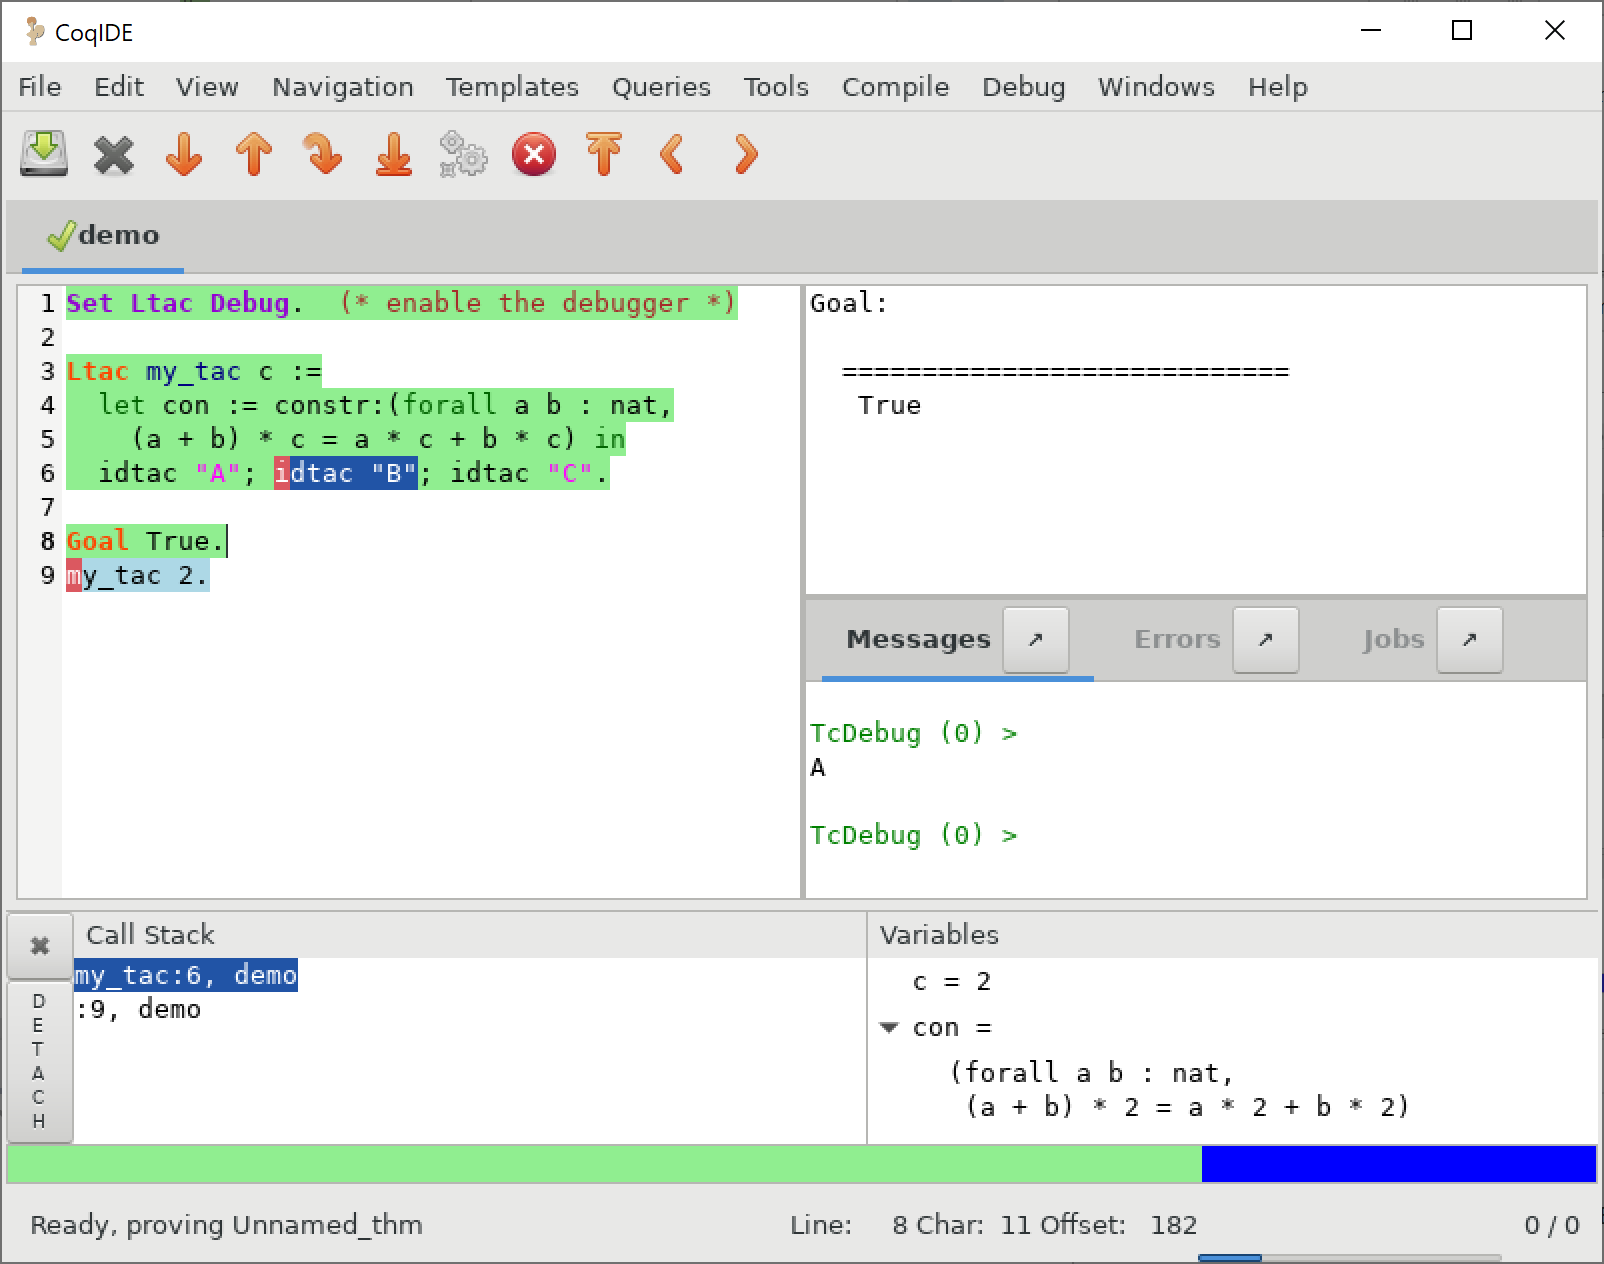Close the Call Stack panel
Viewport: 1604px width, 1264px height.
39,945
